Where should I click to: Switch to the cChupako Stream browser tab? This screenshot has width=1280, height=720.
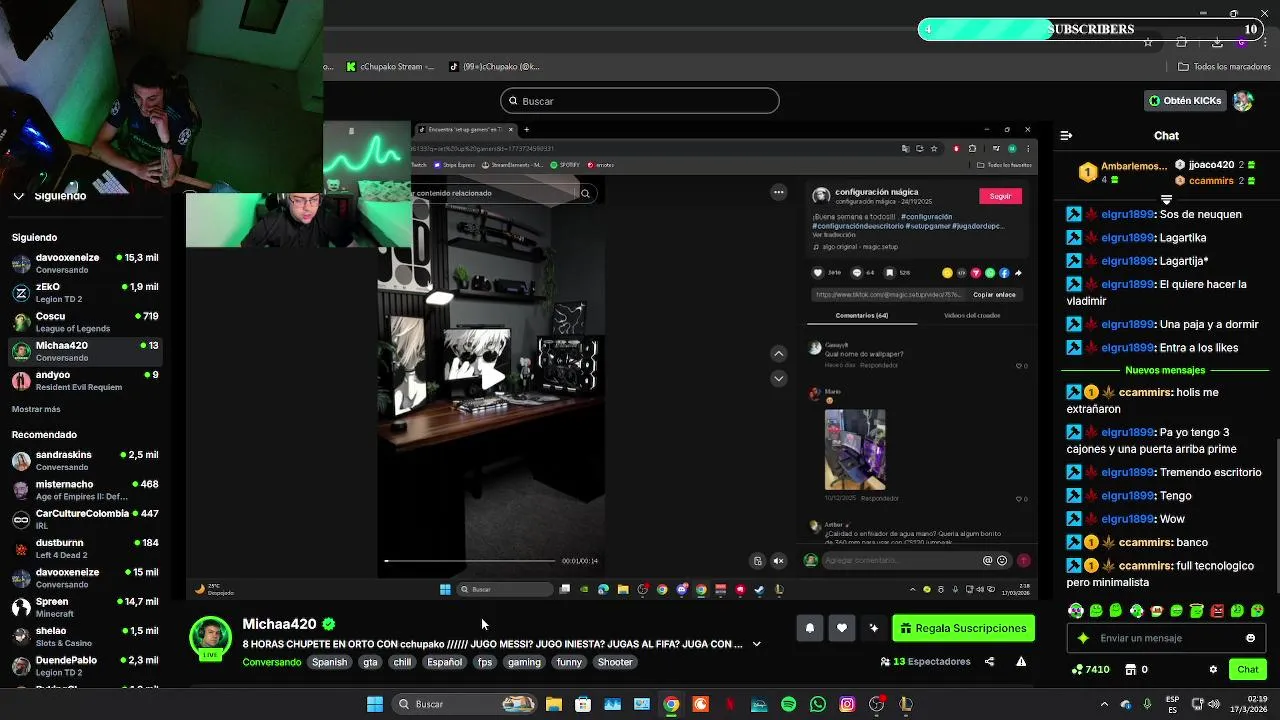pos(390,67)
